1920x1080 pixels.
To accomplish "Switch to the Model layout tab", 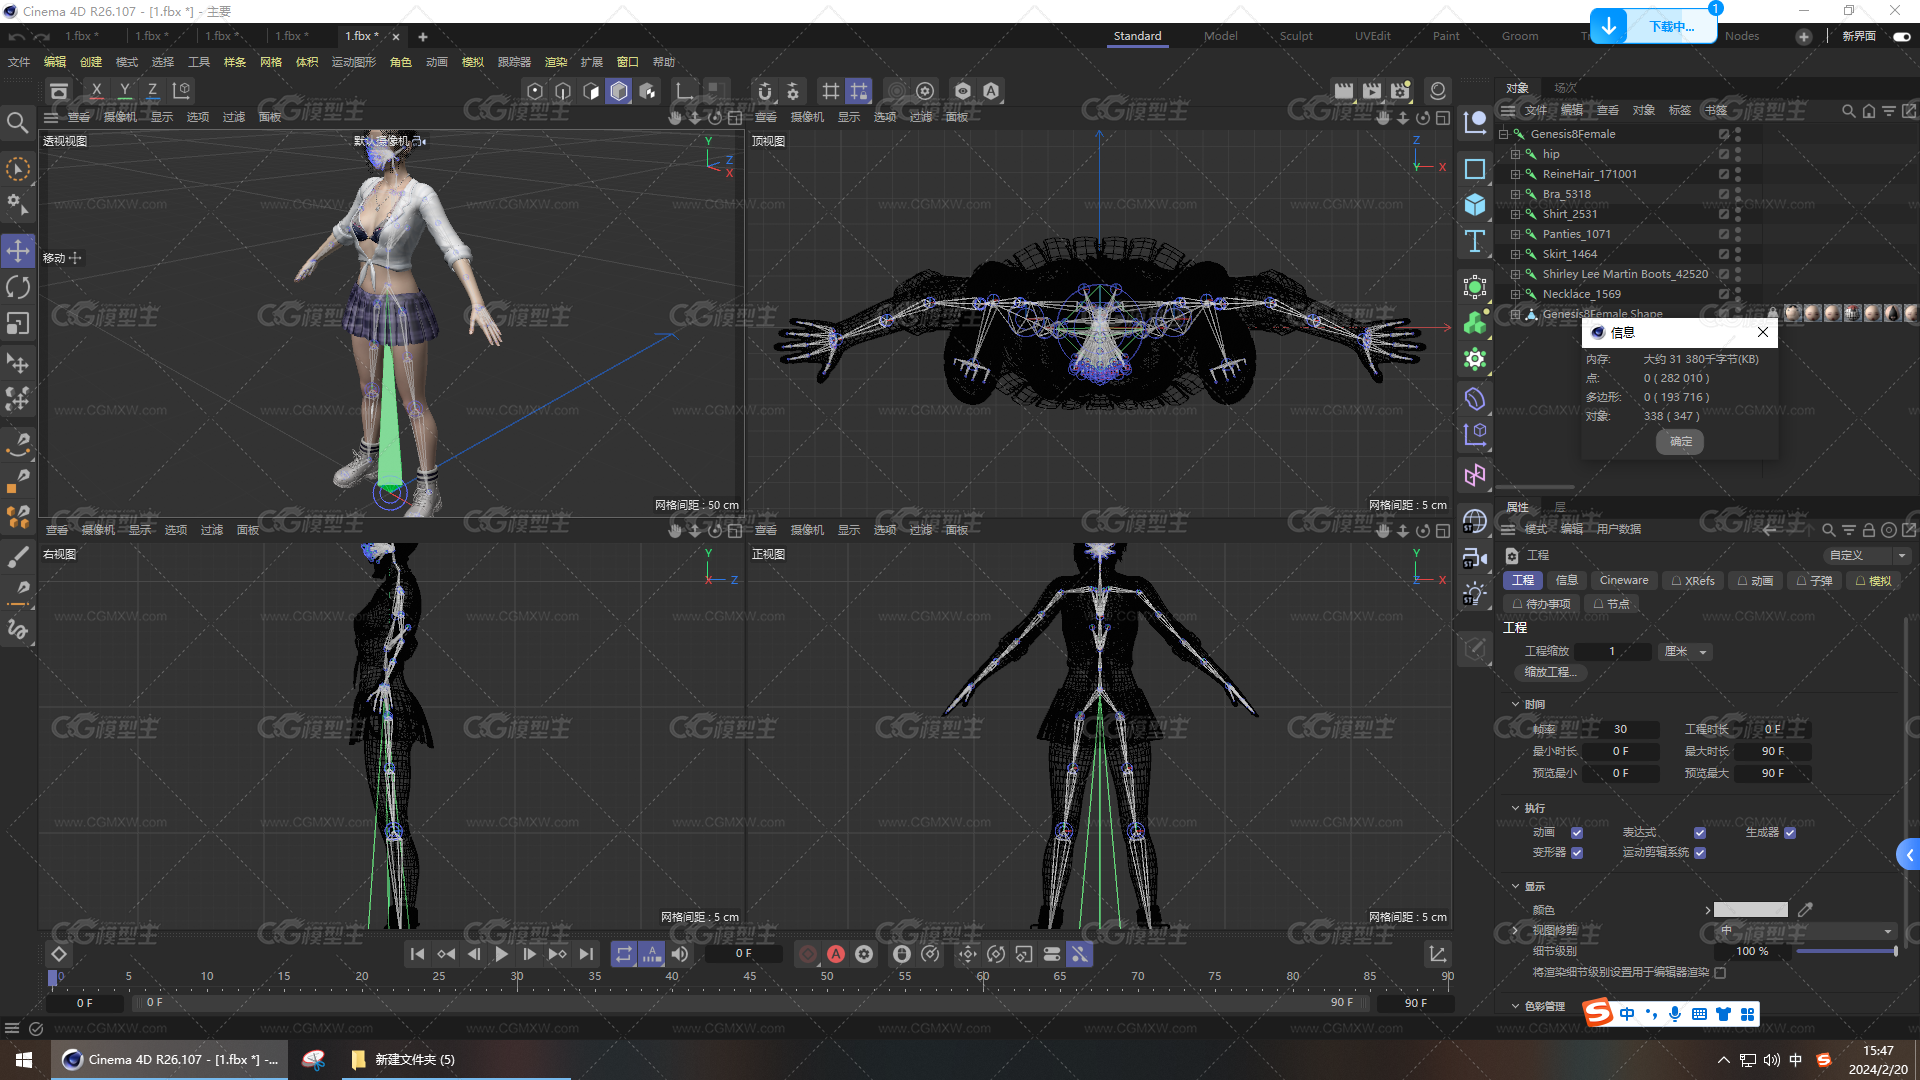I will coord(1220,36).
